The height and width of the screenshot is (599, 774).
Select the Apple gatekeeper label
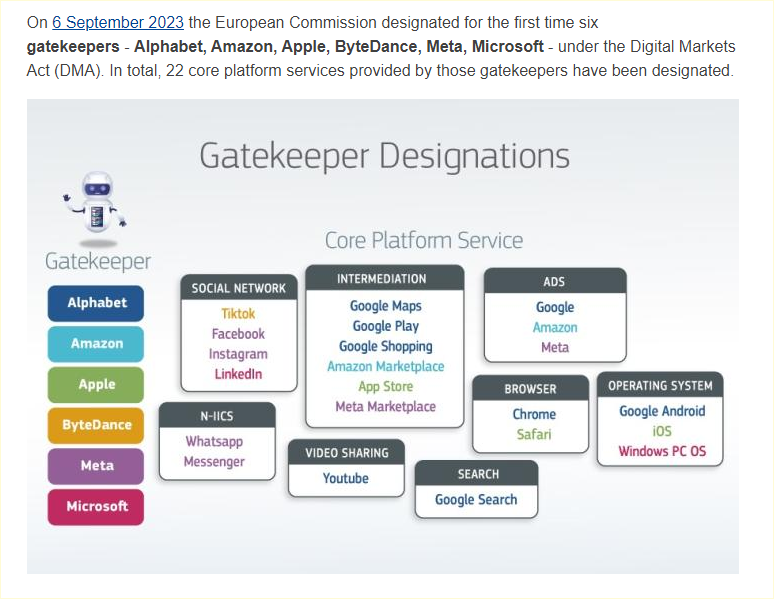[x=96, y=385]
